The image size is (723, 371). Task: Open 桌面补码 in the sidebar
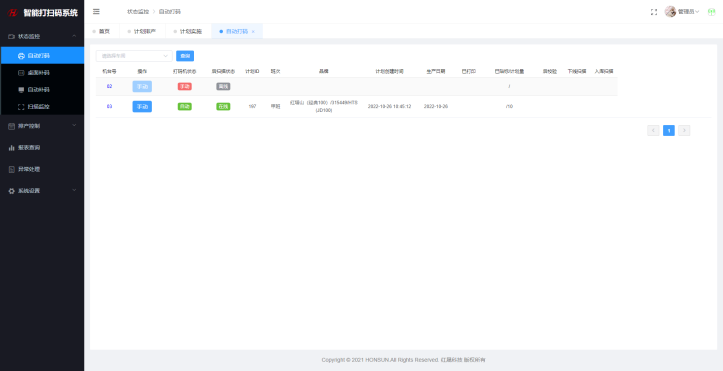point(42,73)
